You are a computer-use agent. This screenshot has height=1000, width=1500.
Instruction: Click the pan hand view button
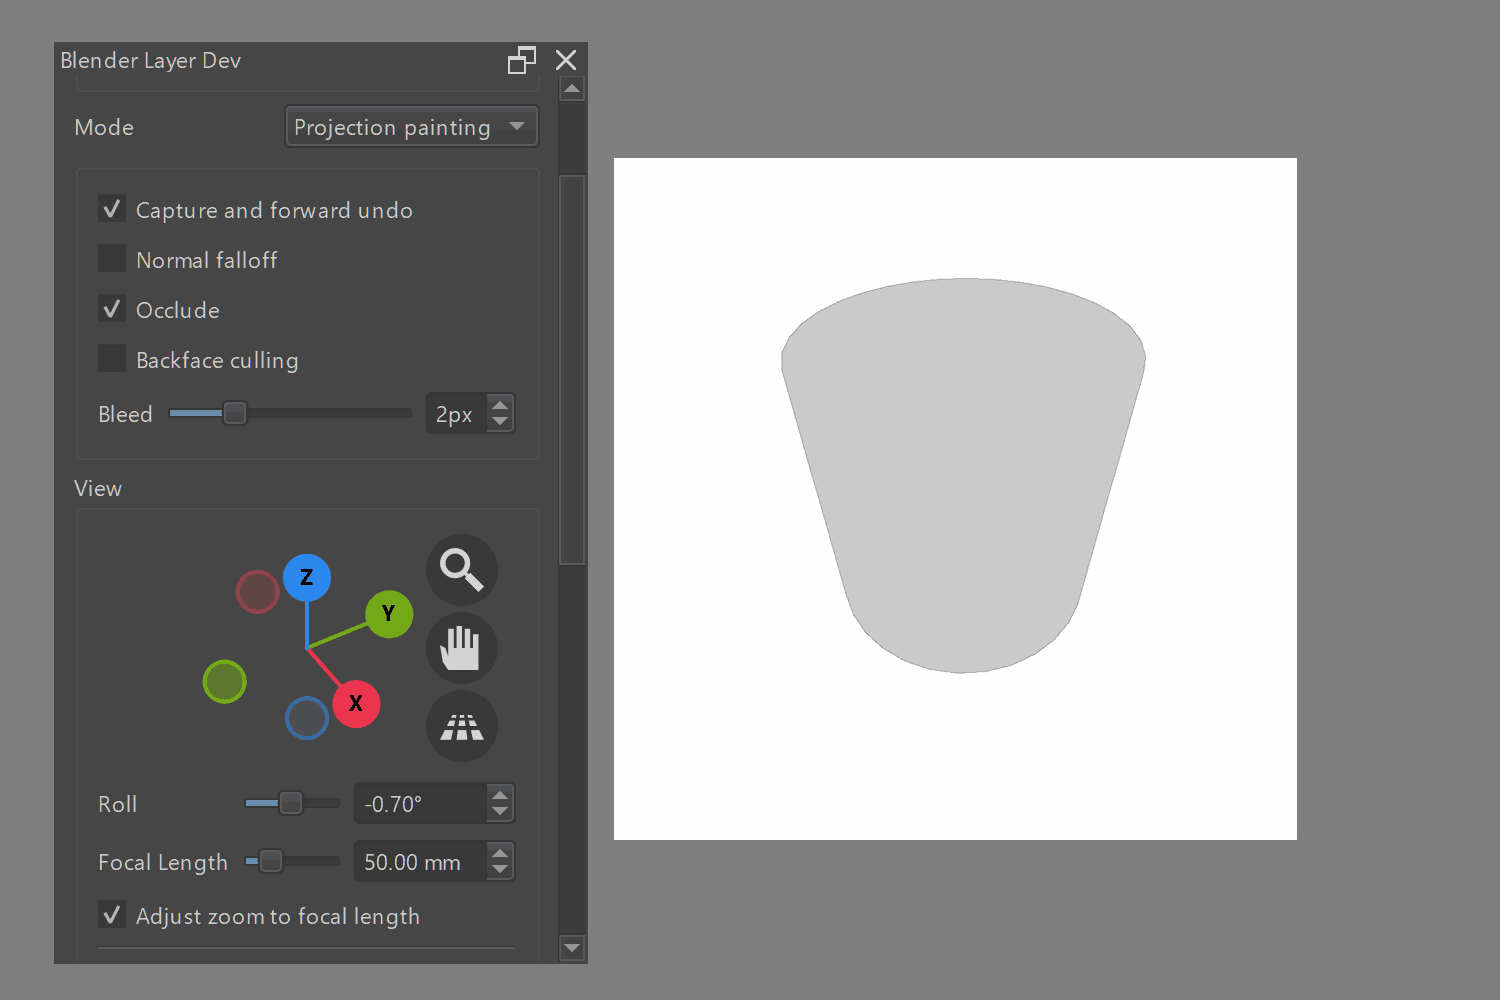(462, 648)
